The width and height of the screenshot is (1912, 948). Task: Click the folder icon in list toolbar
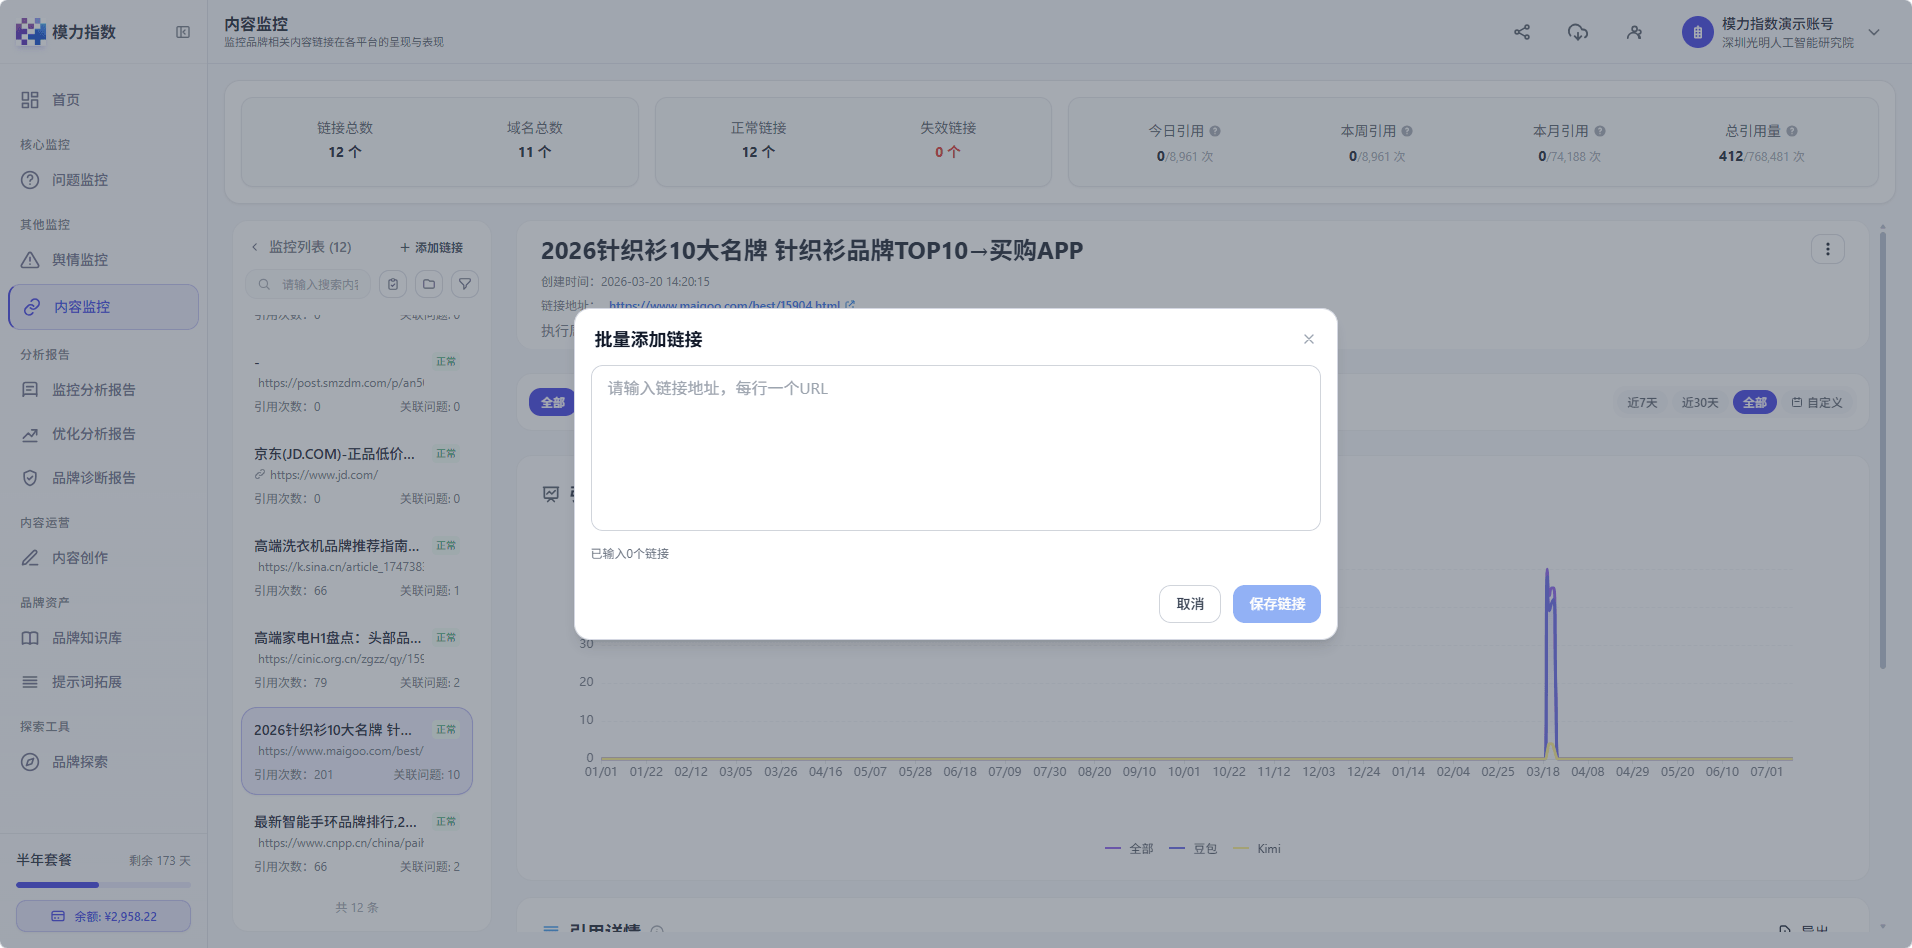429,284
